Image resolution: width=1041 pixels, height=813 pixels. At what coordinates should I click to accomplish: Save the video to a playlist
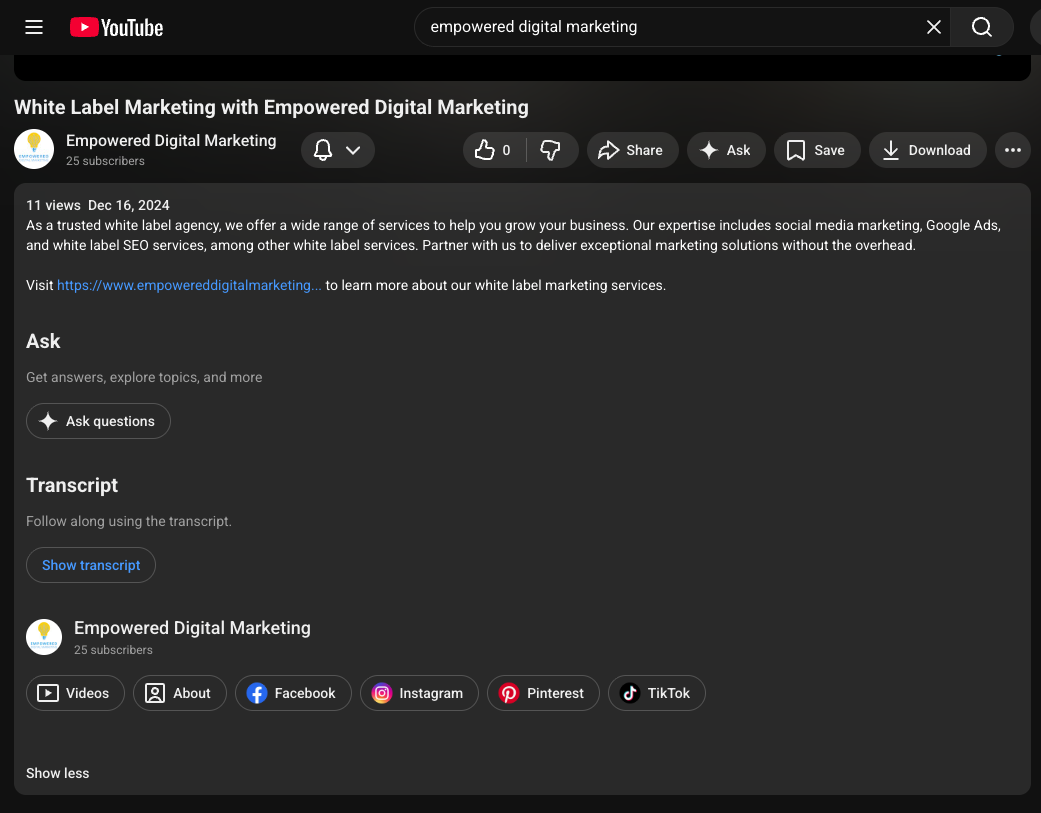click(817, 150)
